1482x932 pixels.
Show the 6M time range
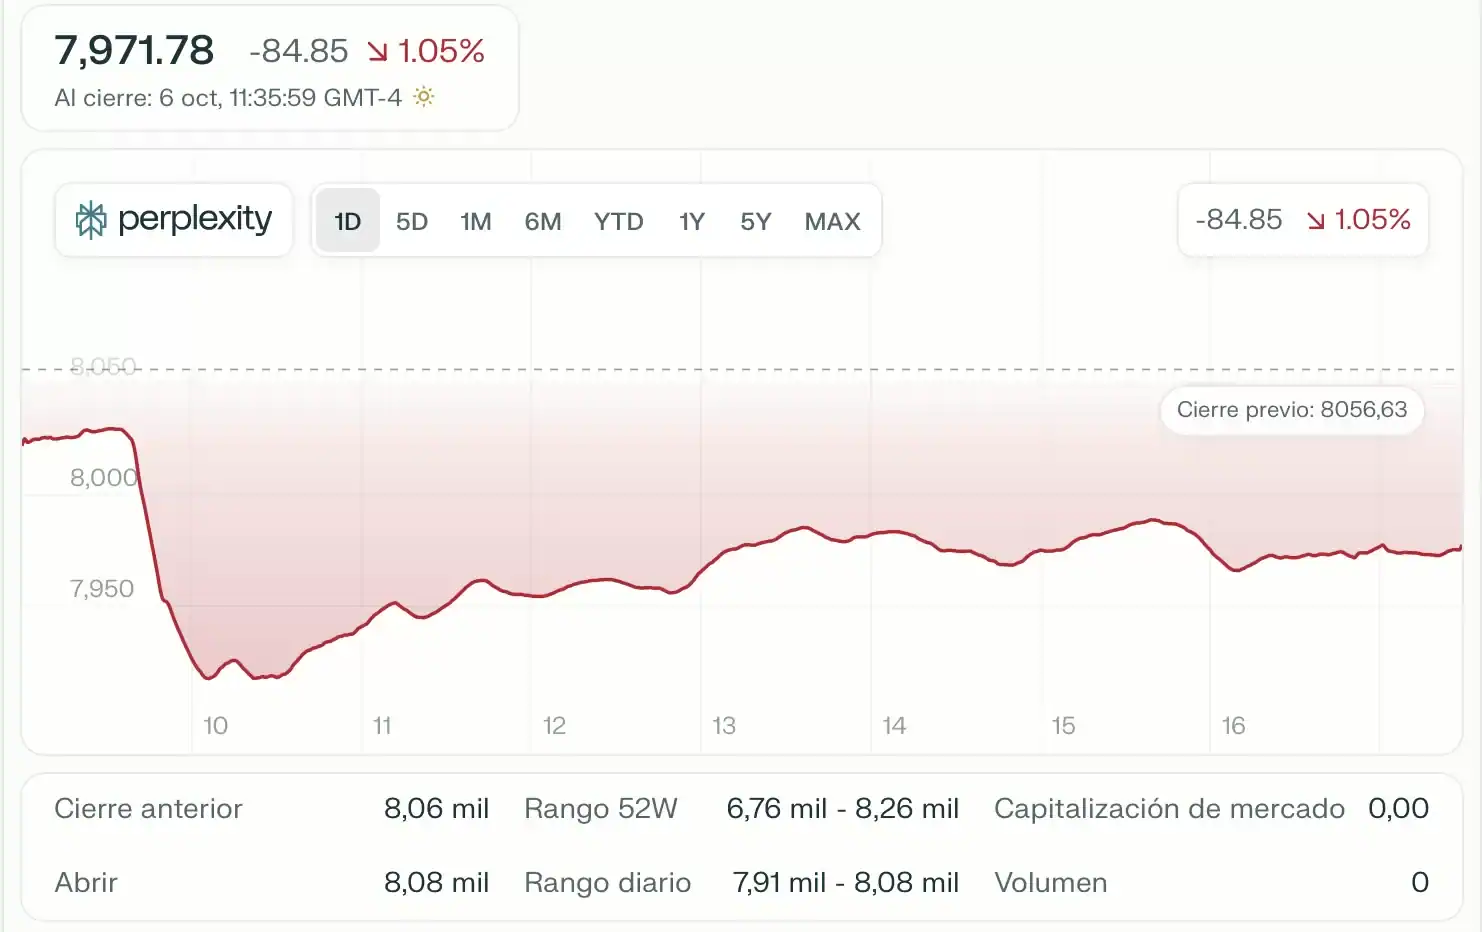coord(542,221)
